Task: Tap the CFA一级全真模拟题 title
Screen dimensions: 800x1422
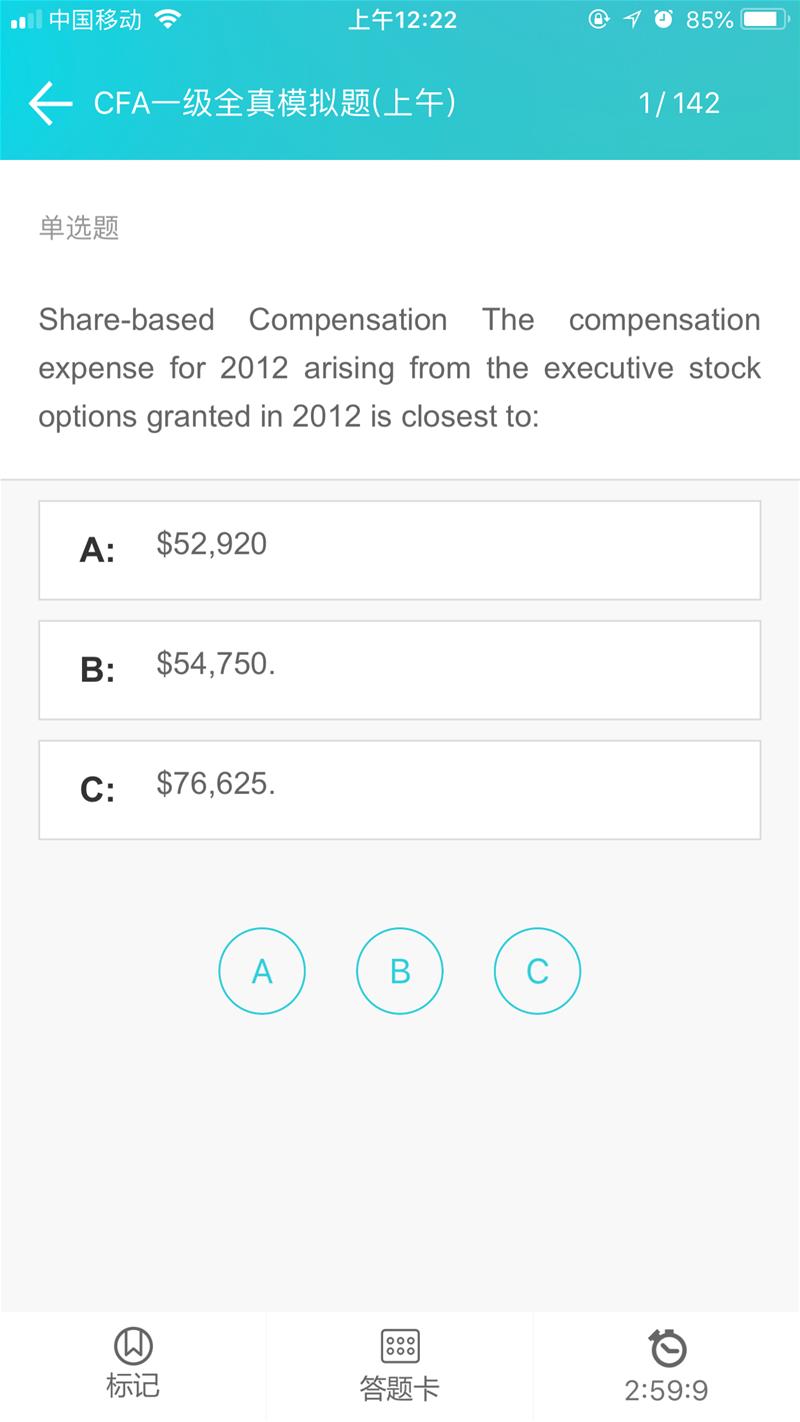Action: [275, 103]
